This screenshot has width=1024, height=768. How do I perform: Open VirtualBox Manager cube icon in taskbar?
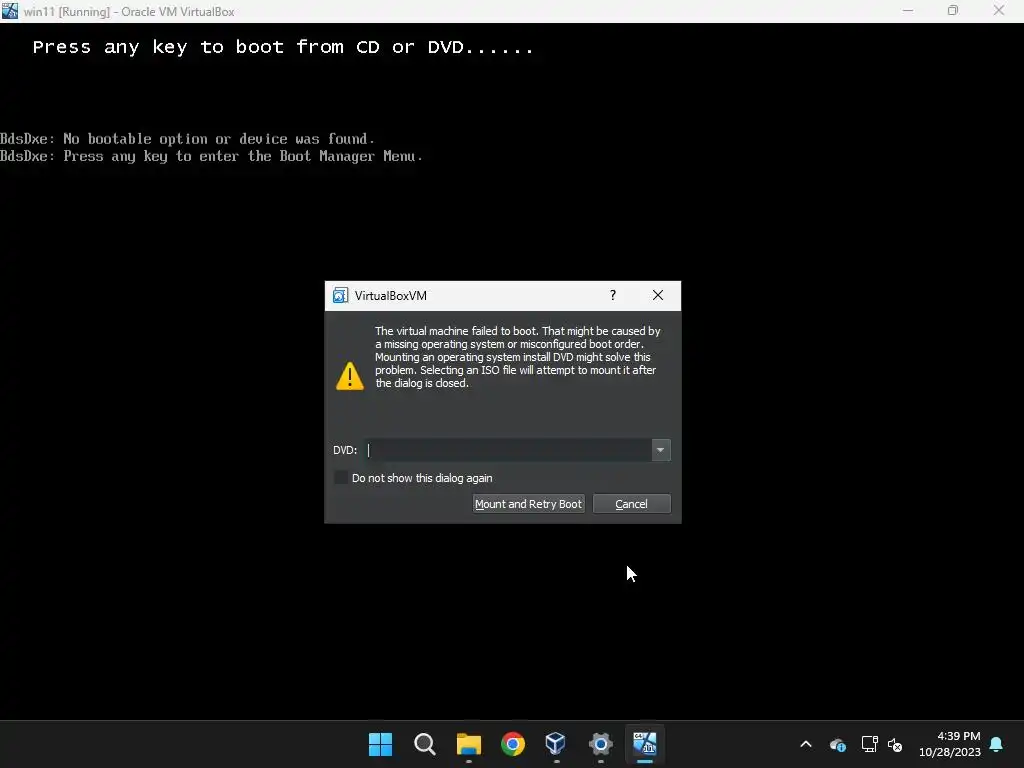(x=556, y=744)
